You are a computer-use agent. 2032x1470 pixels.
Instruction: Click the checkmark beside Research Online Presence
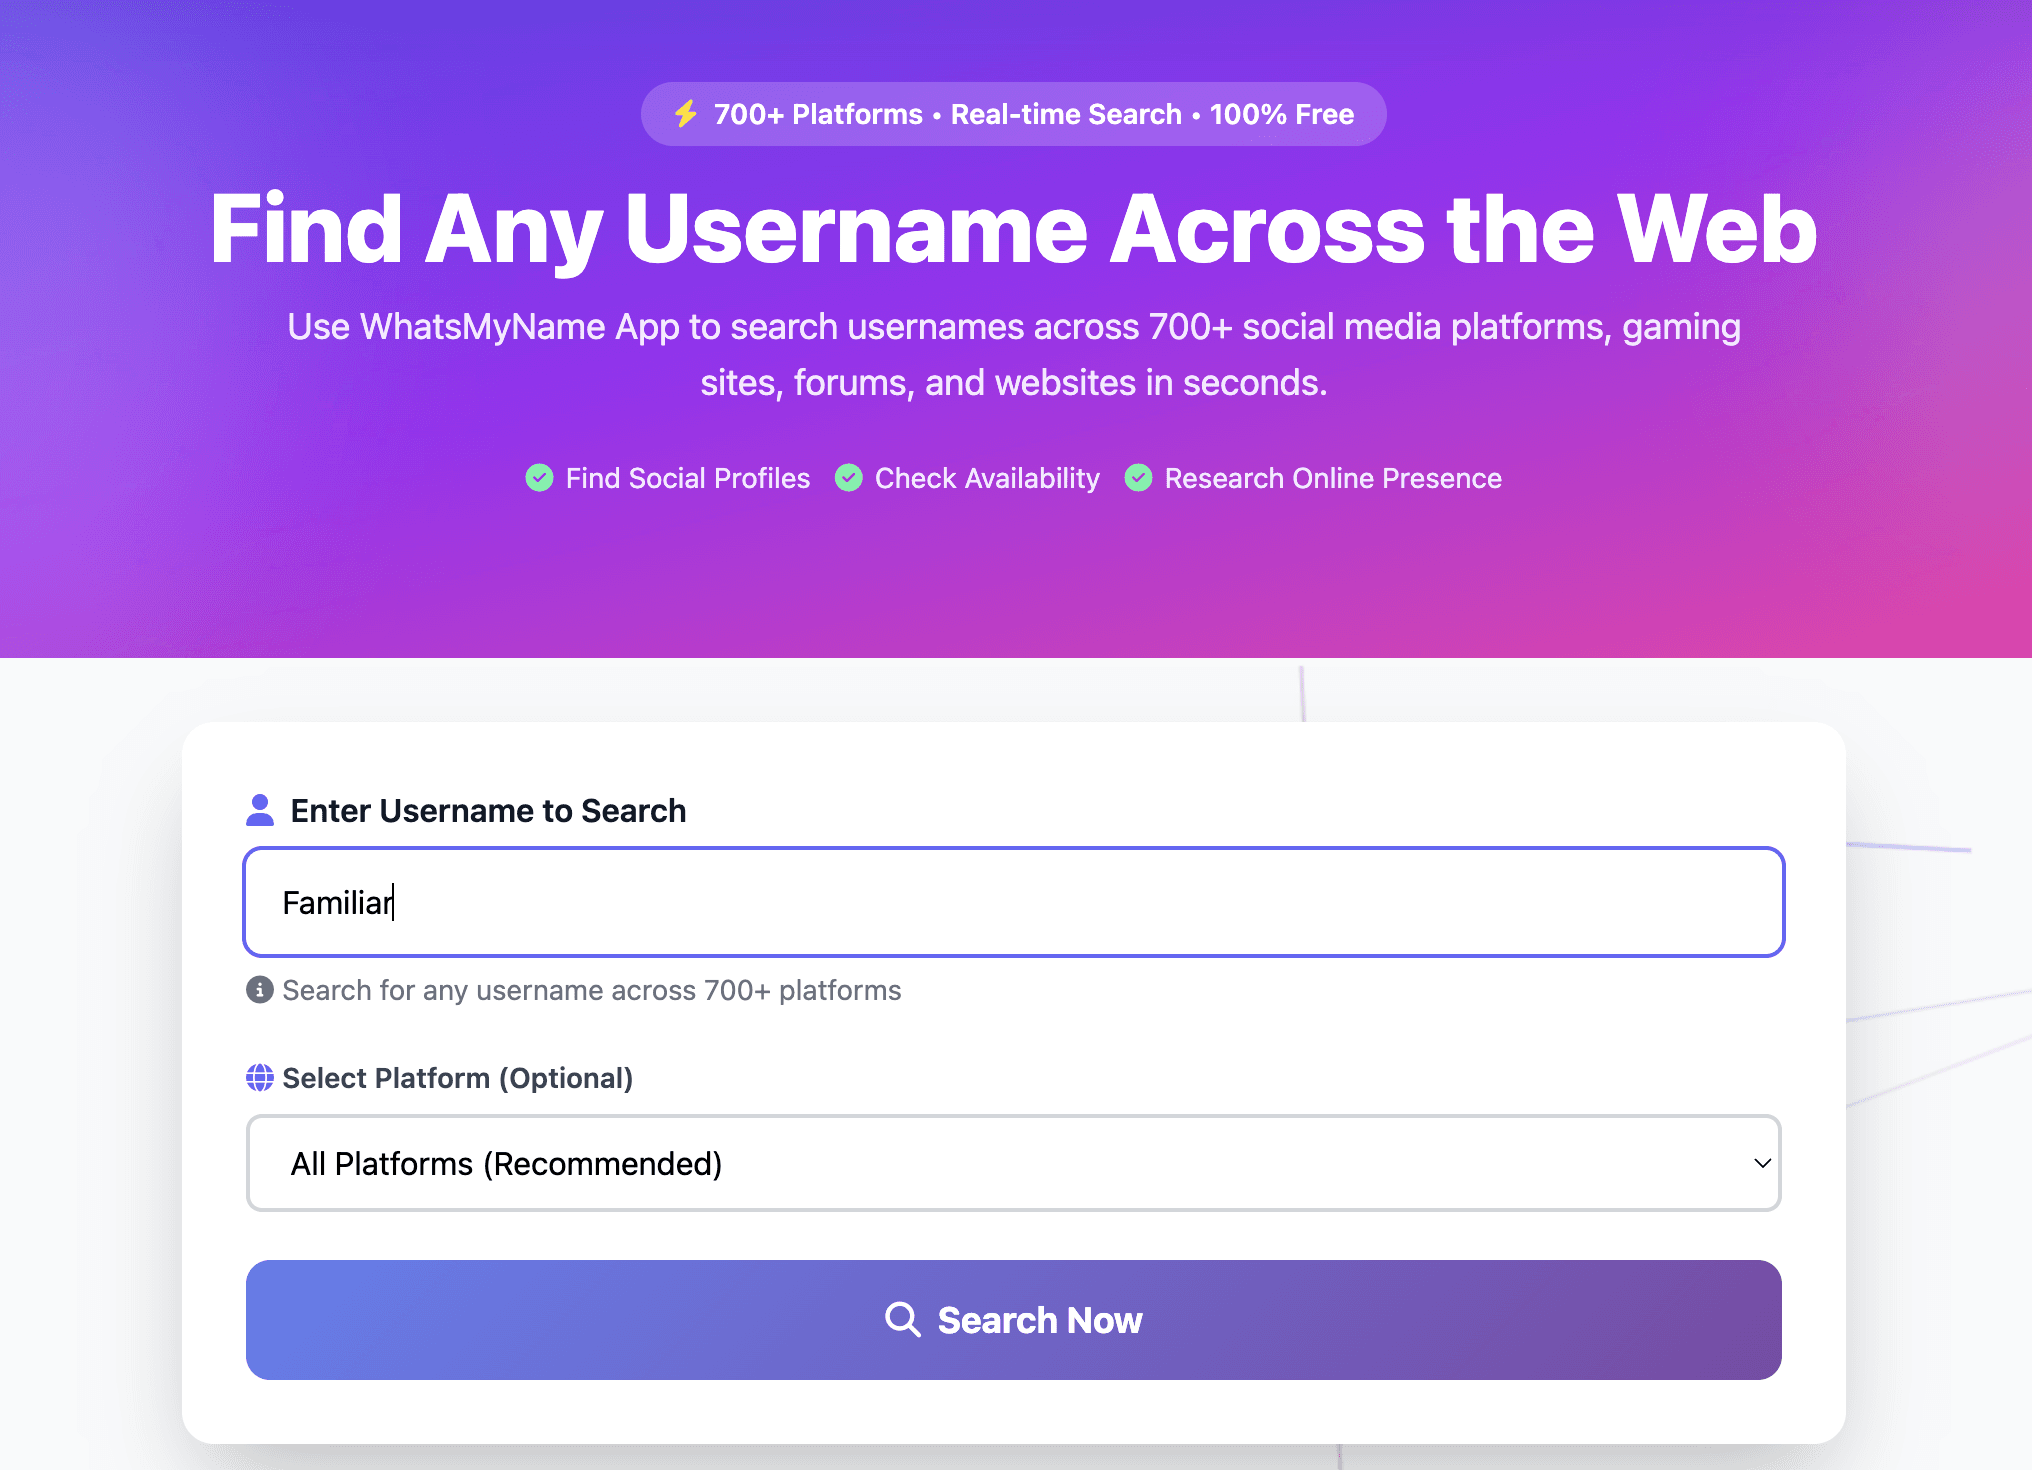point(1138,478)
